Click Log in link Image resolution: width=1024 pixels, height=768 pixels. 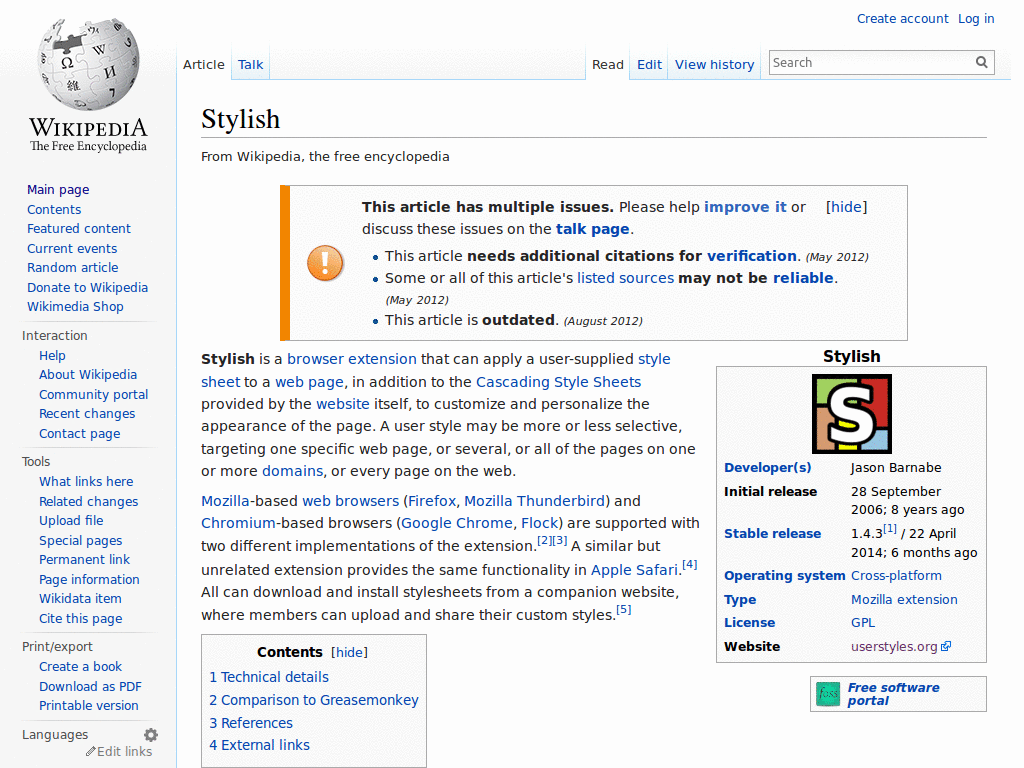coord(976,19)
